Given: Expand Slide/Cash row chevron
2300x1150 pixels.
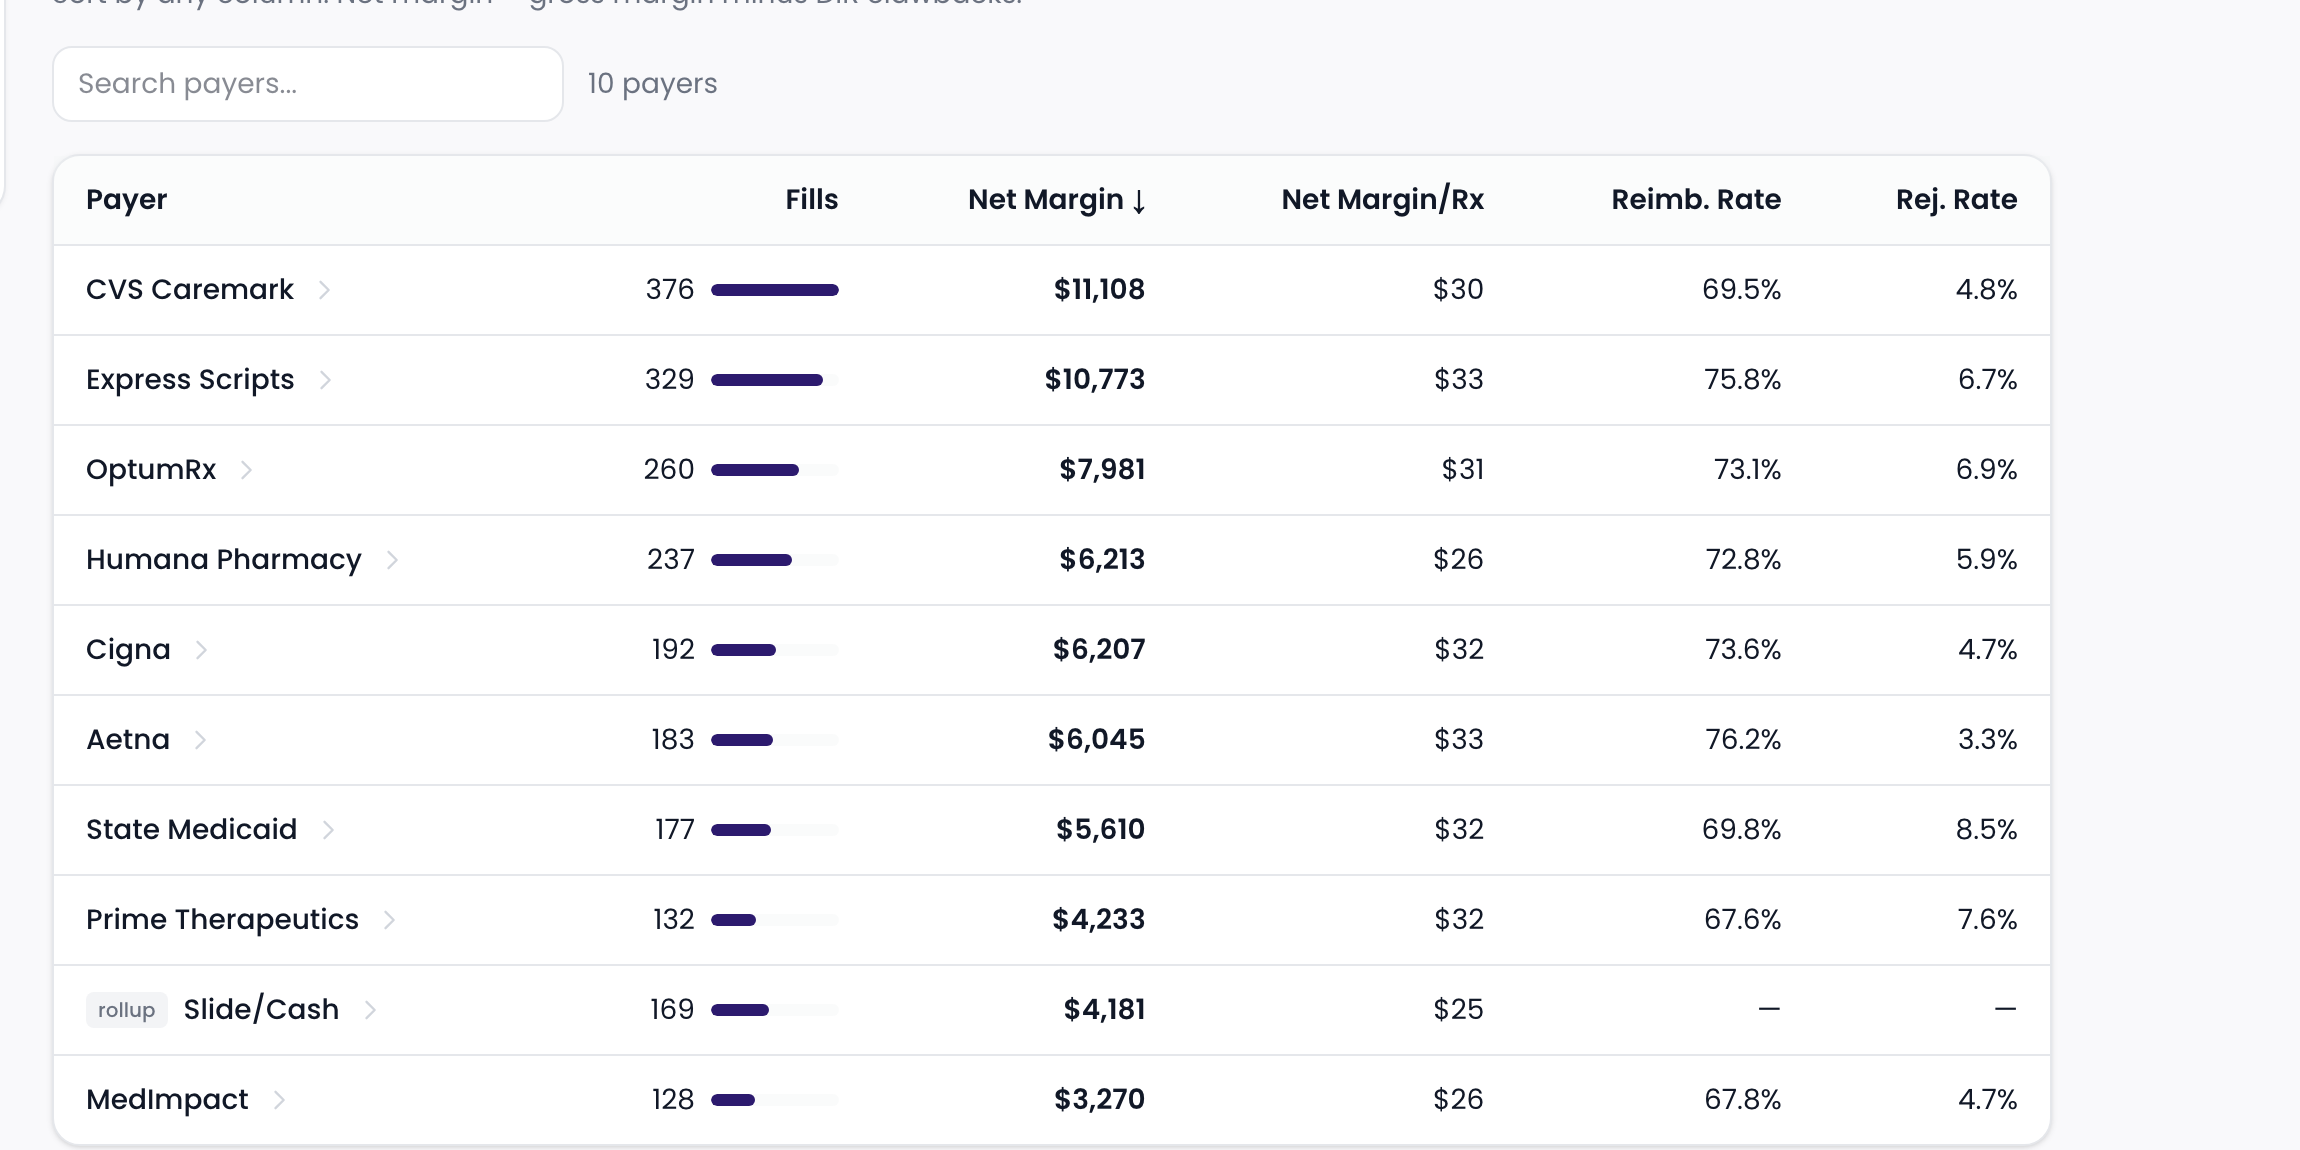Looking at the screenshot, I should pos(370,1010).
